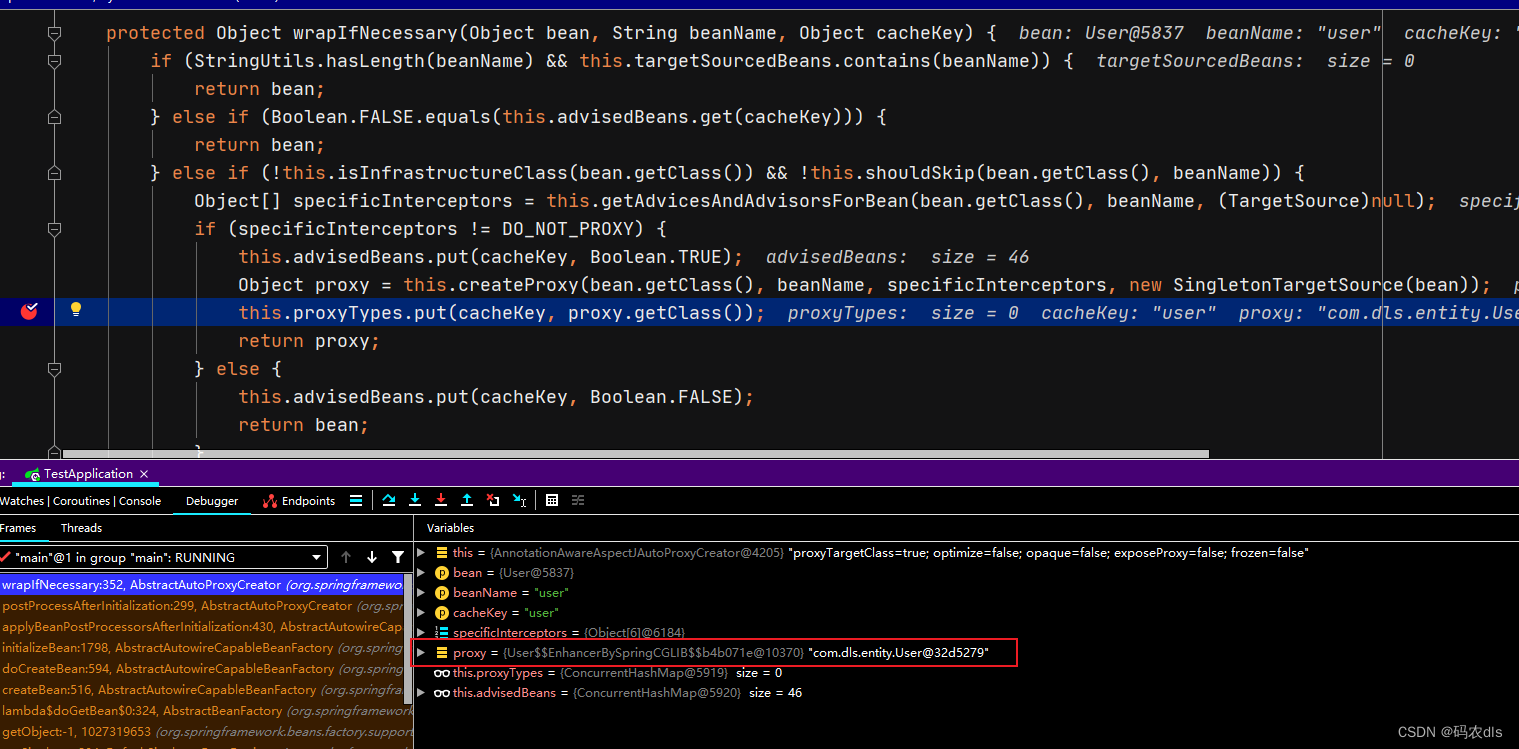Image resolution: width=1519 pixels, height=749 pixels.
Task: Expand the 'specificInterceptors' variable node
Action: (421, 632)
